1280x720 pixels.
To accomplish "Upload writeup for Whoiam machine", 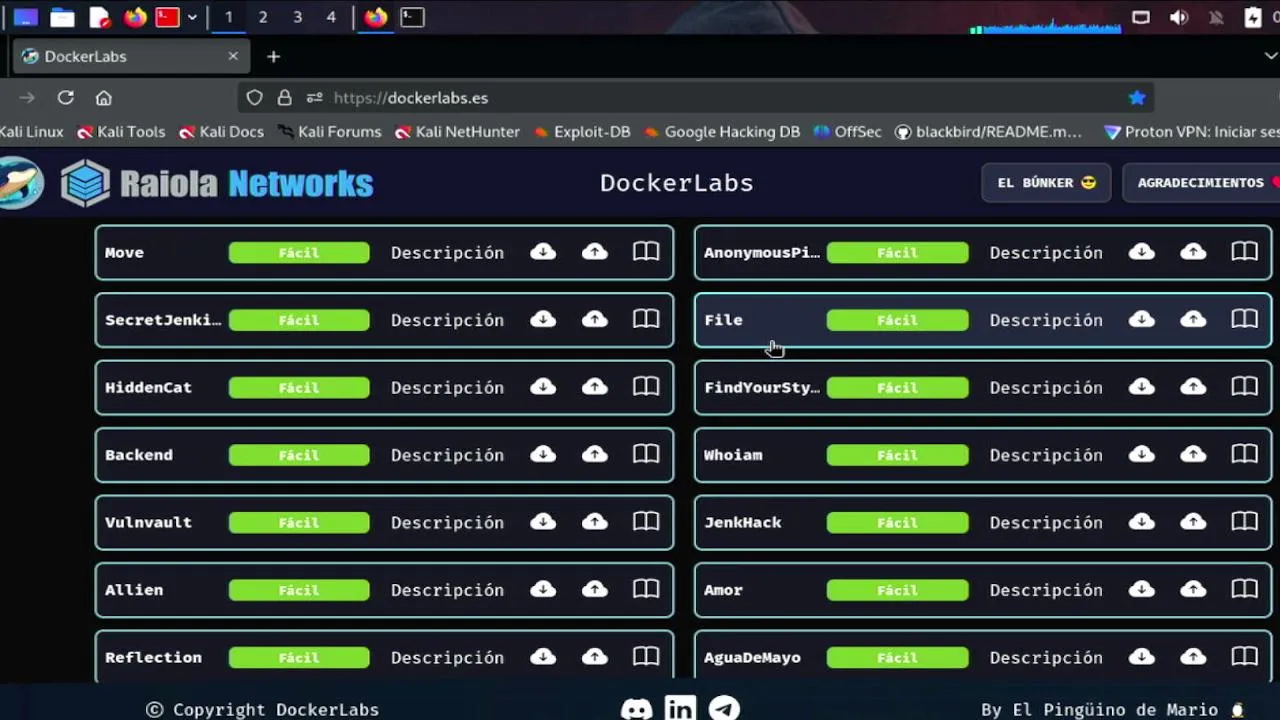I will (x=1193, y=454).
